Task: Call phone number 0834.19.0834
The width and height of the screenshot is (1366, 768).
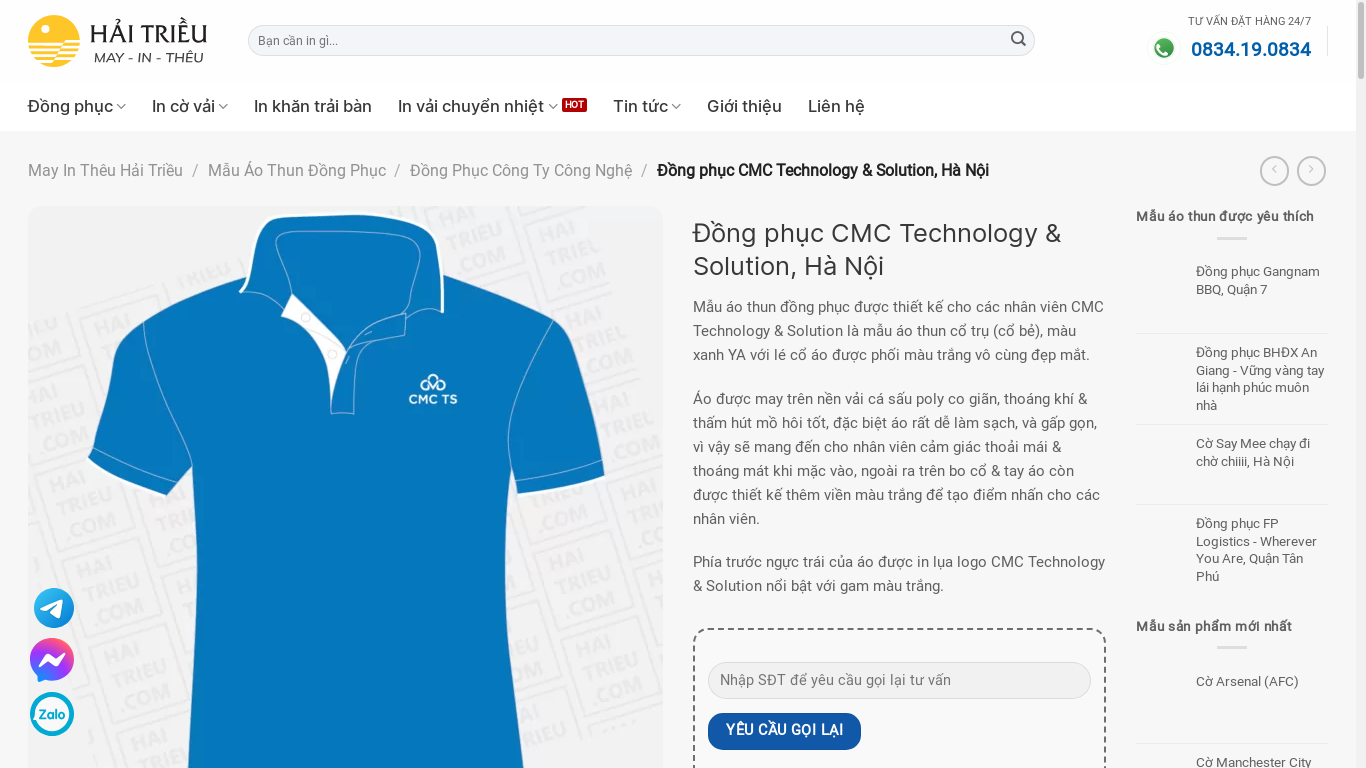Action: click(x=1251, y=49)
